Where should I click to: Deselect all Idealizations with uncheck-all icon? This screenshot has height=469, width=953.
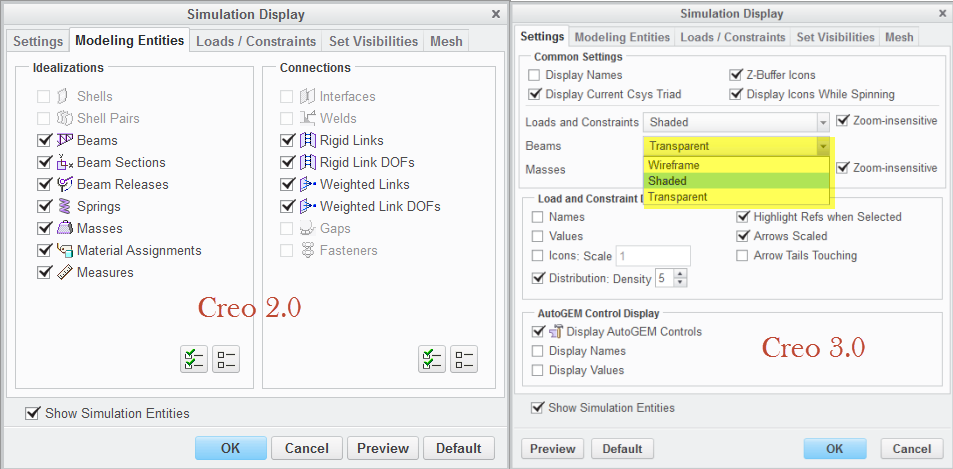(x=226, y=359)
